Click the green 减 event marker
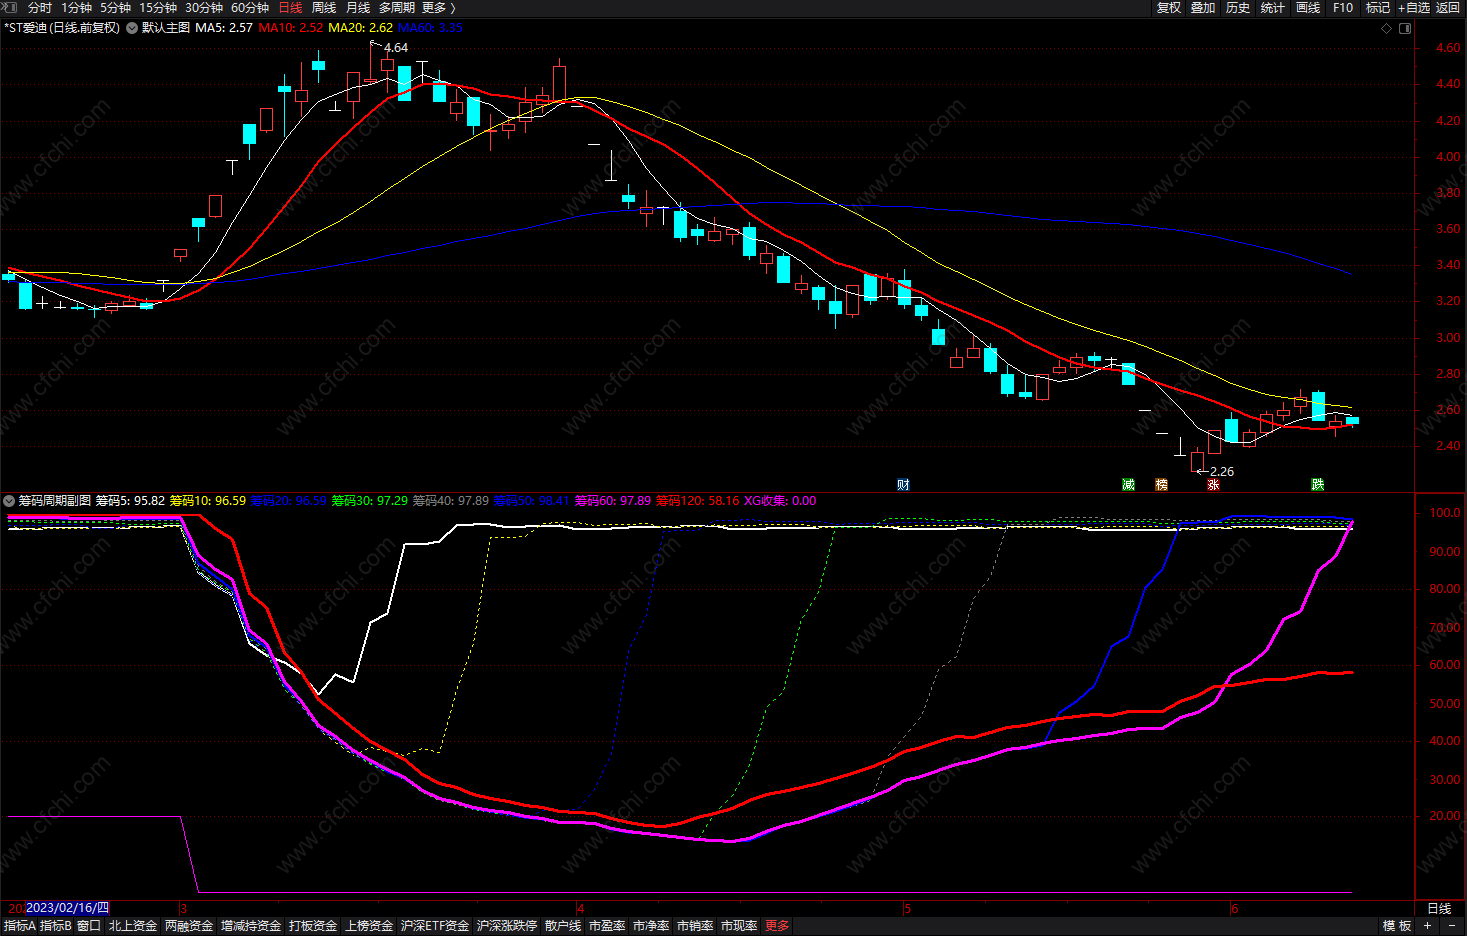 (1128, 485)
